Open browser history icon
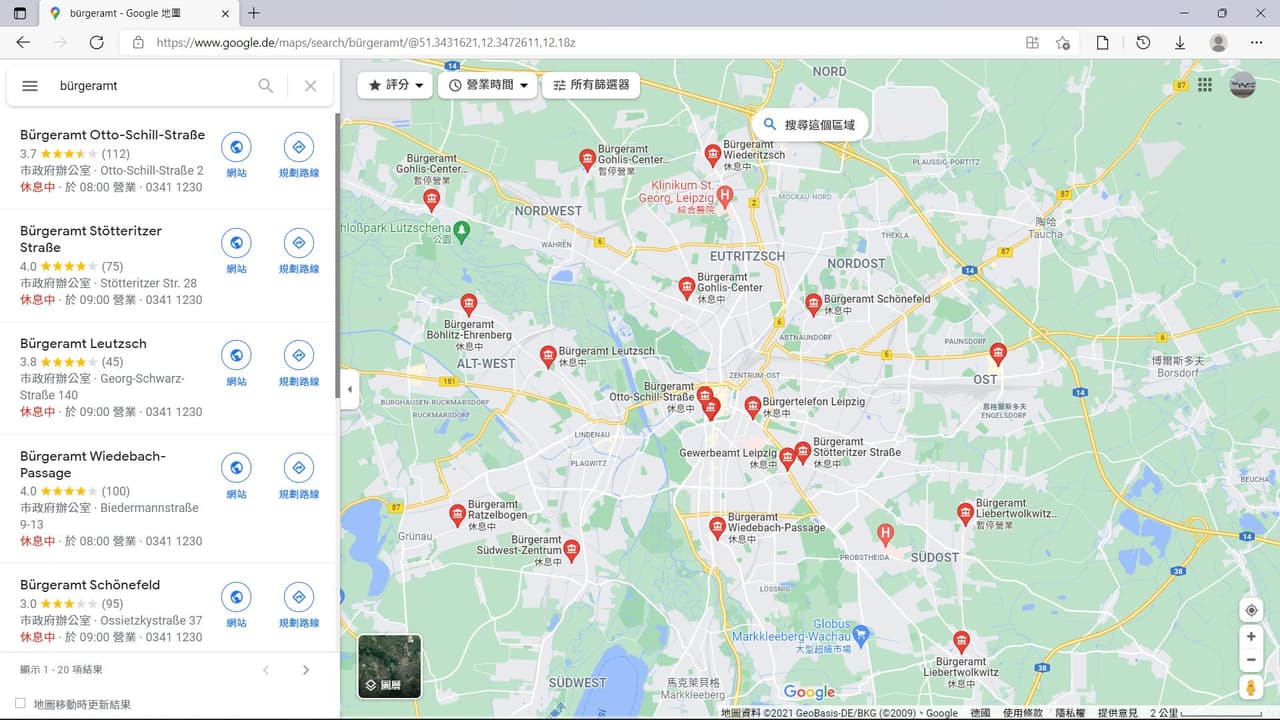Viewport: 1280px width, 720px height. pyautogui.click(x=1143, y=42)
